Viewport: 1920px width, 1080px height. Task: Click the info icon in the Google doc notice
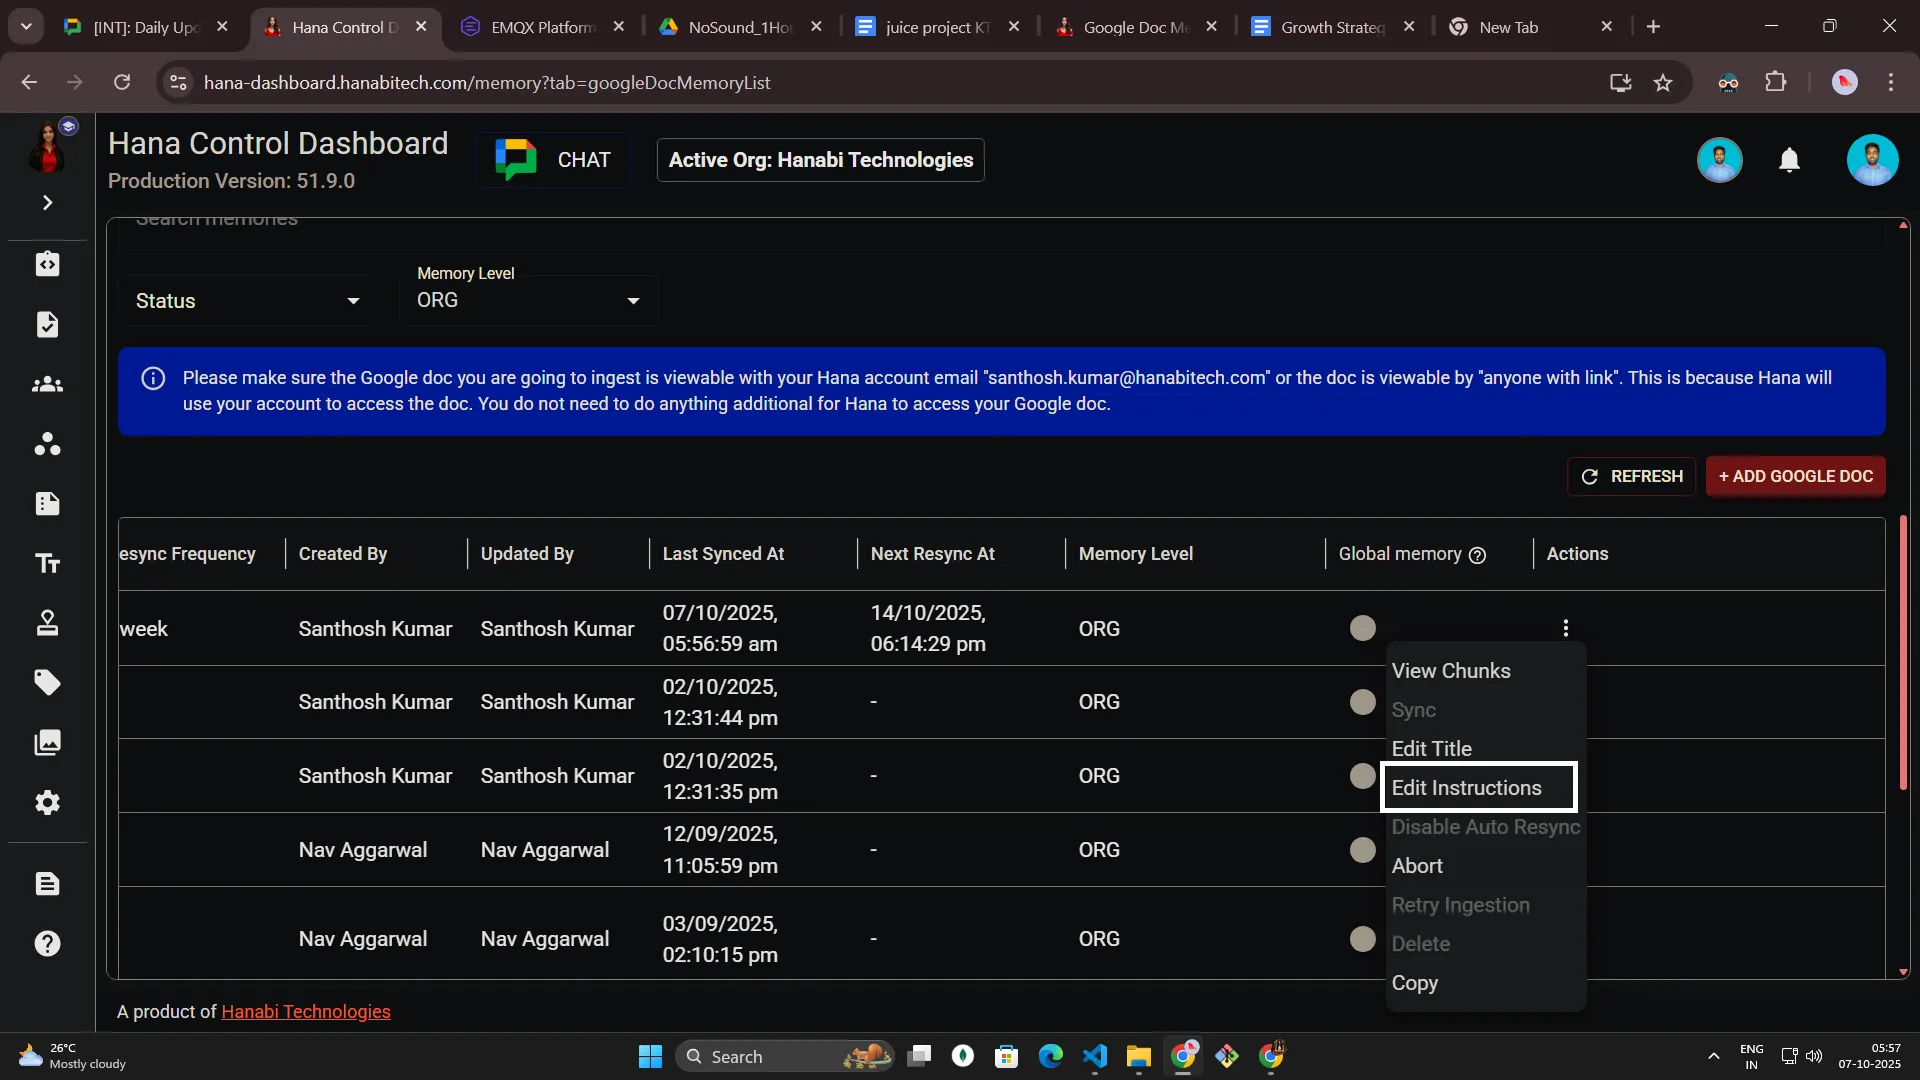click(x=153, y=378)
